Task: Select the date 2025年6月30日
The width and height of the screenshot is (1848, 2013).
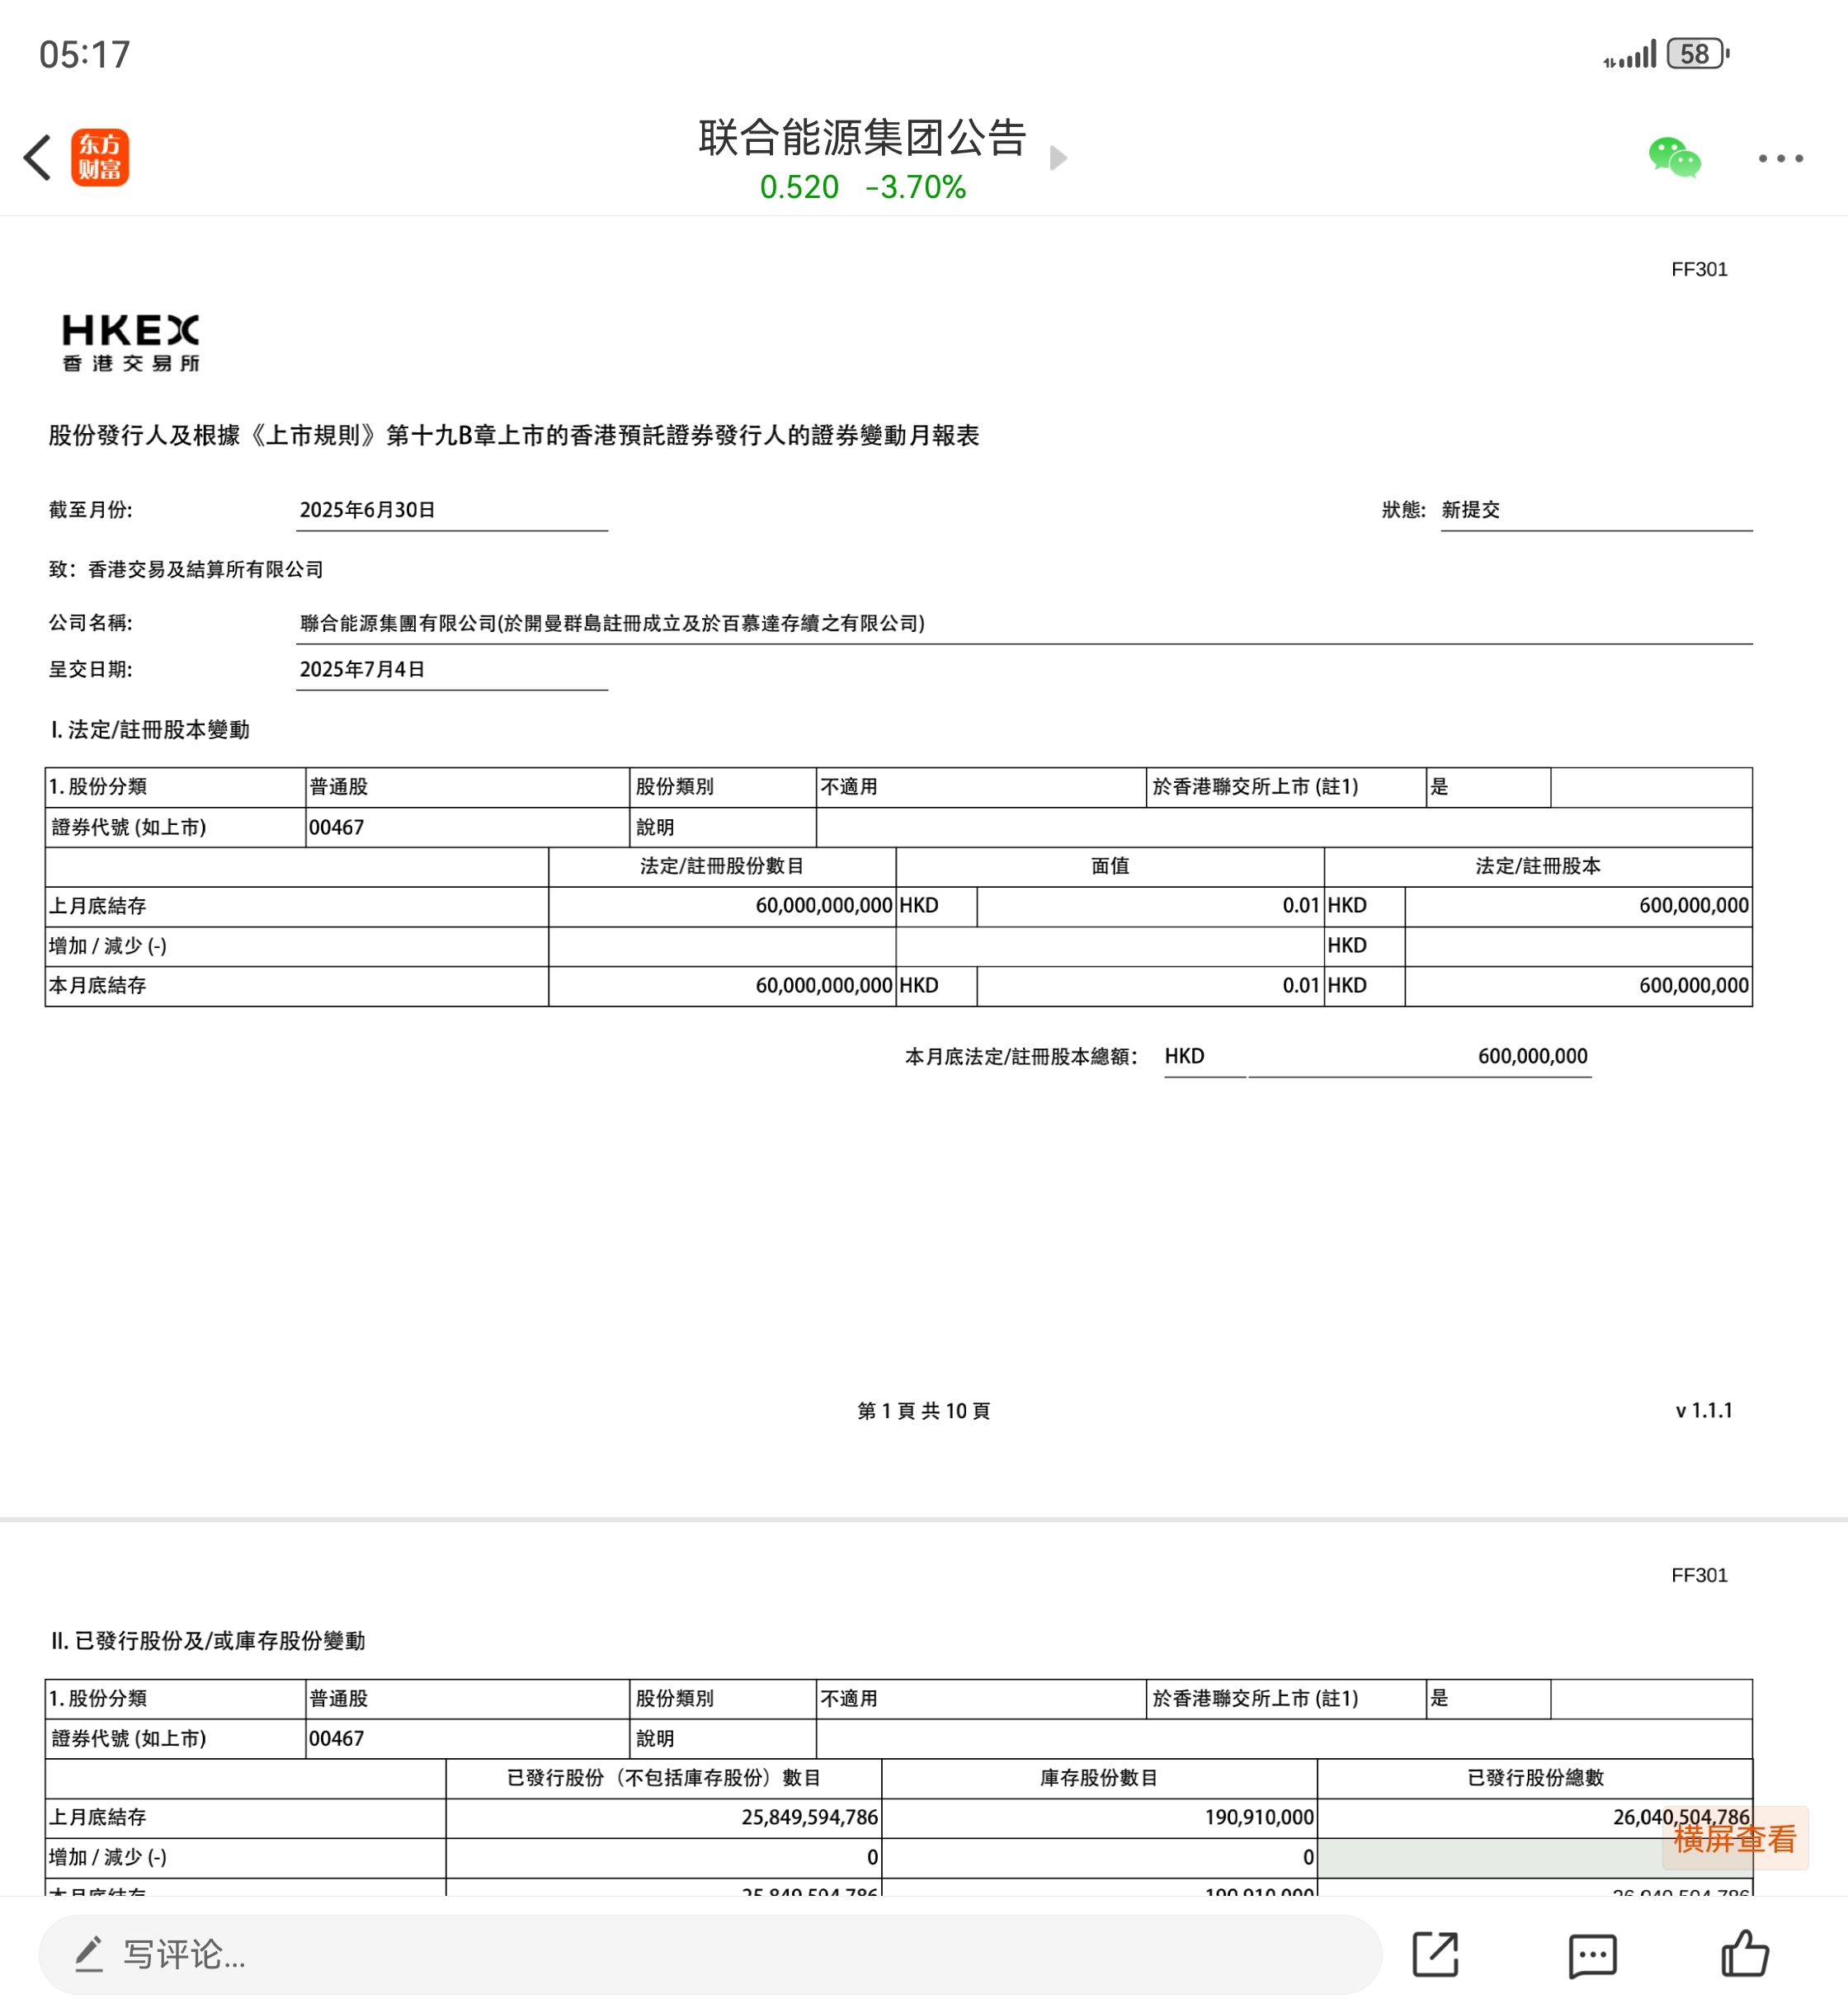Action: [367, 509]
